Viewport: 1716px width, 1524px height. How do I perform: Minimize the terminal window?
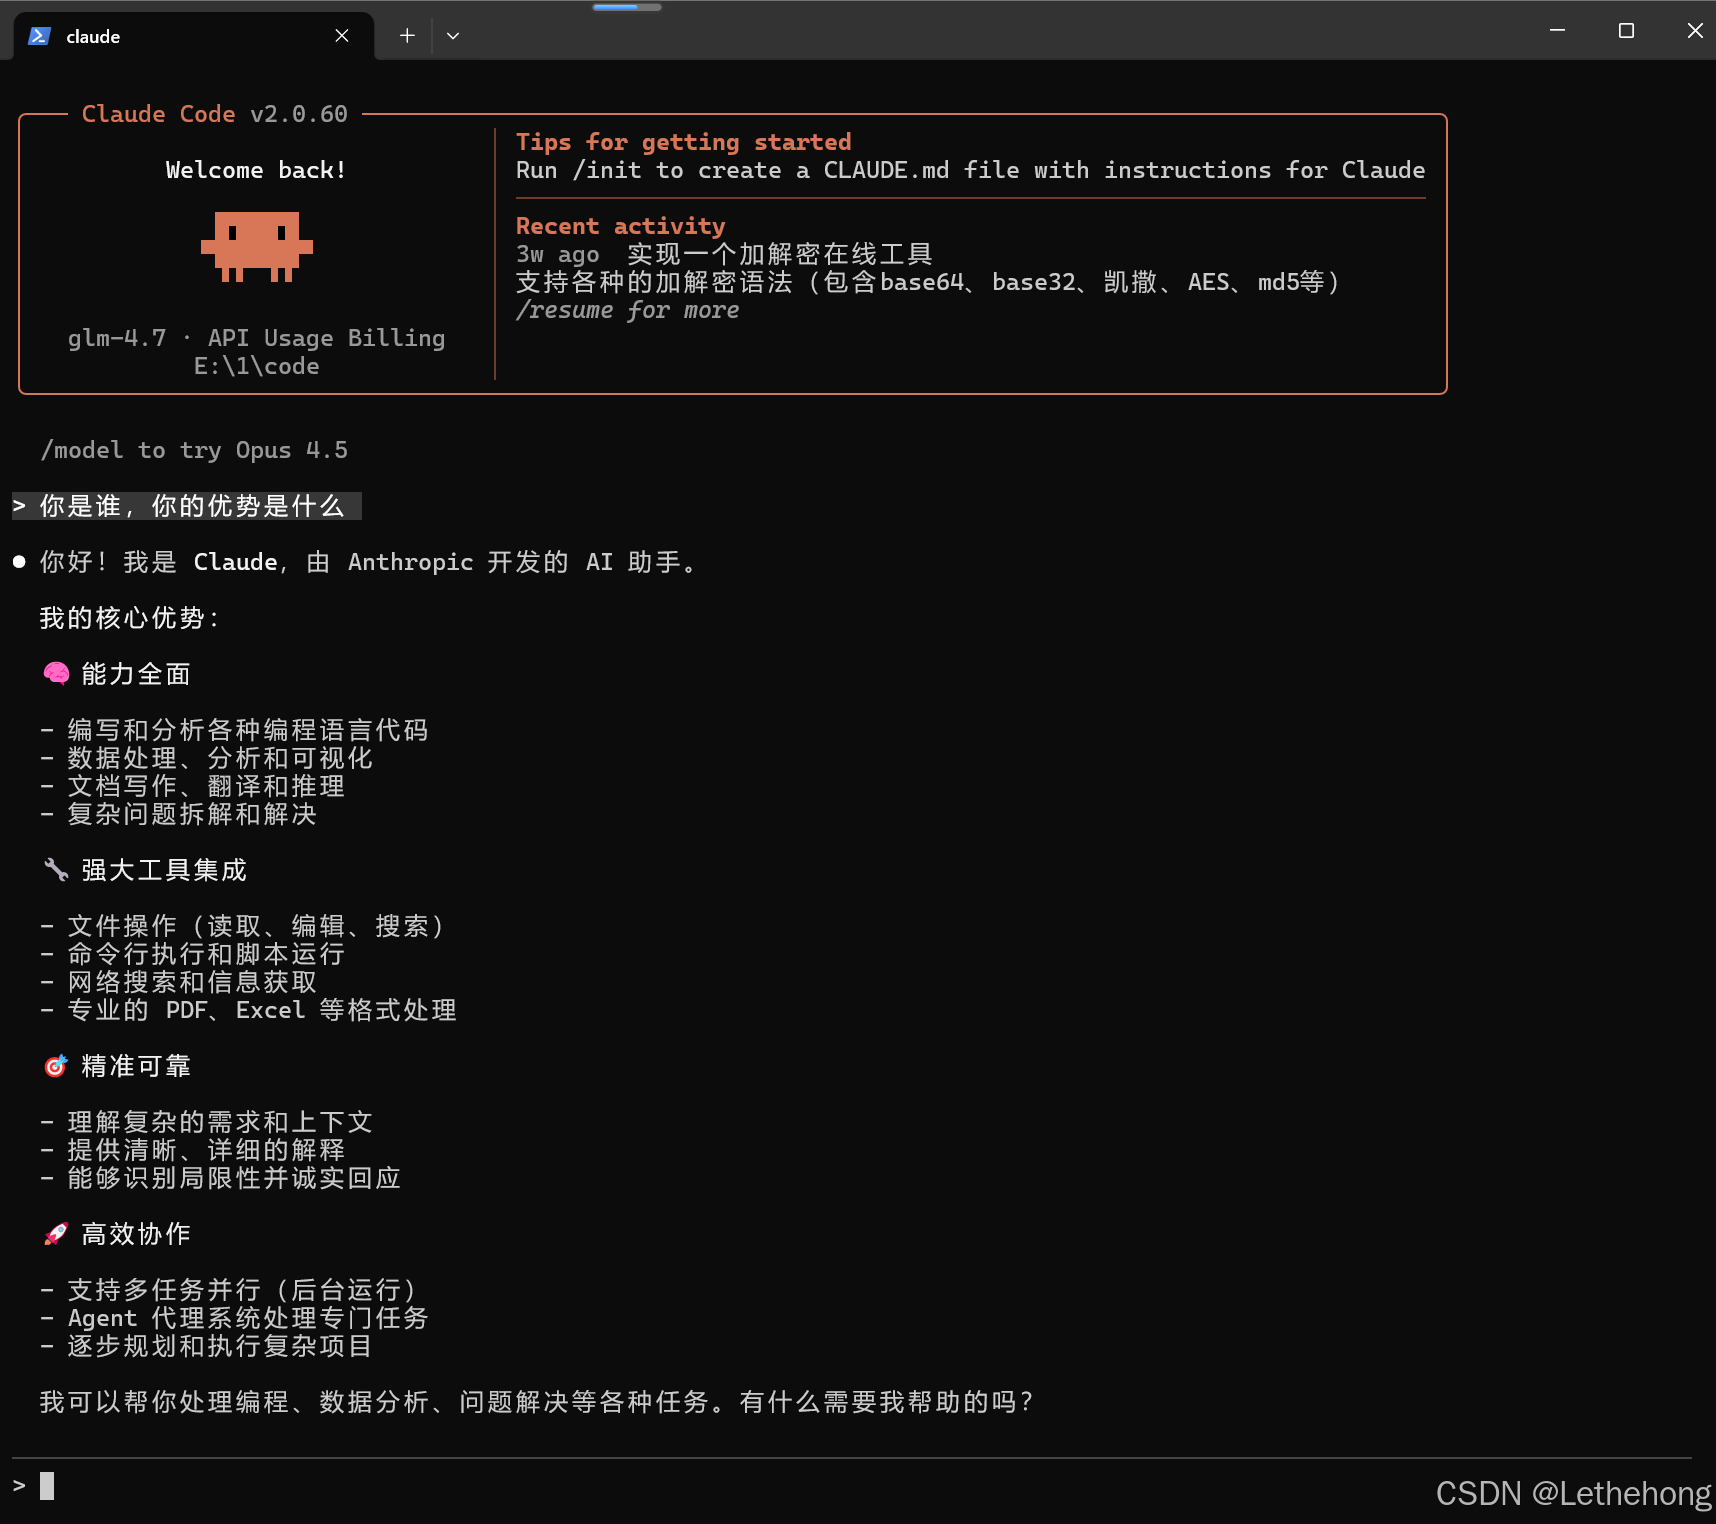pos(1557,31)
